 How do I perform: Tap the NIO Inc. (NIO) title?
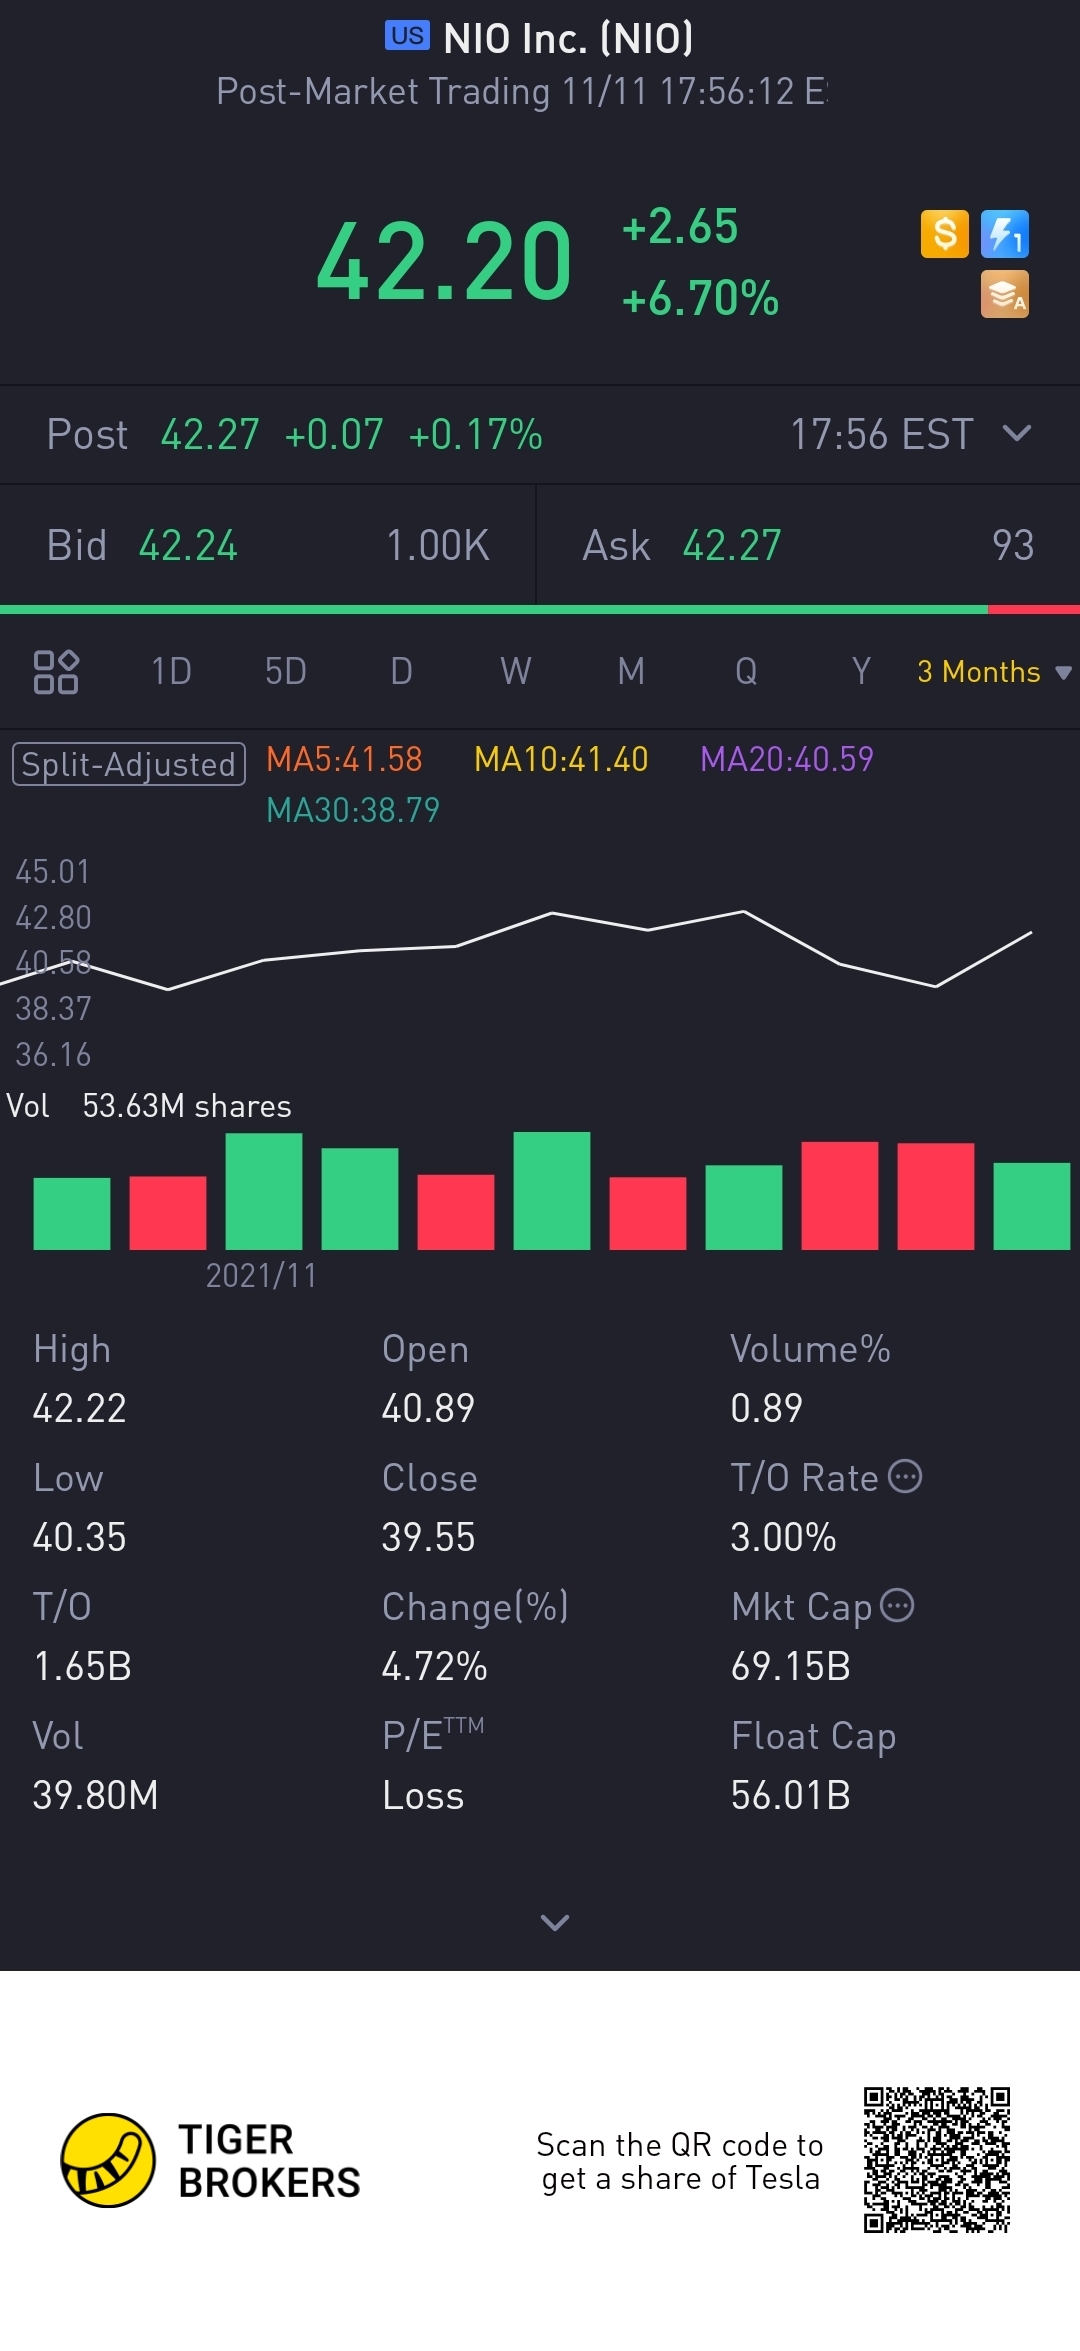pyautogui.click(x=568, y=39)
